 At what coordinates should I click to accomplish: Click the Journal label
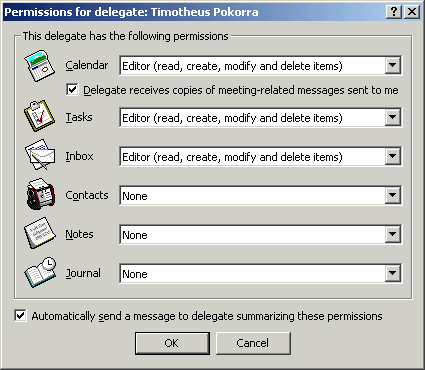83,273
